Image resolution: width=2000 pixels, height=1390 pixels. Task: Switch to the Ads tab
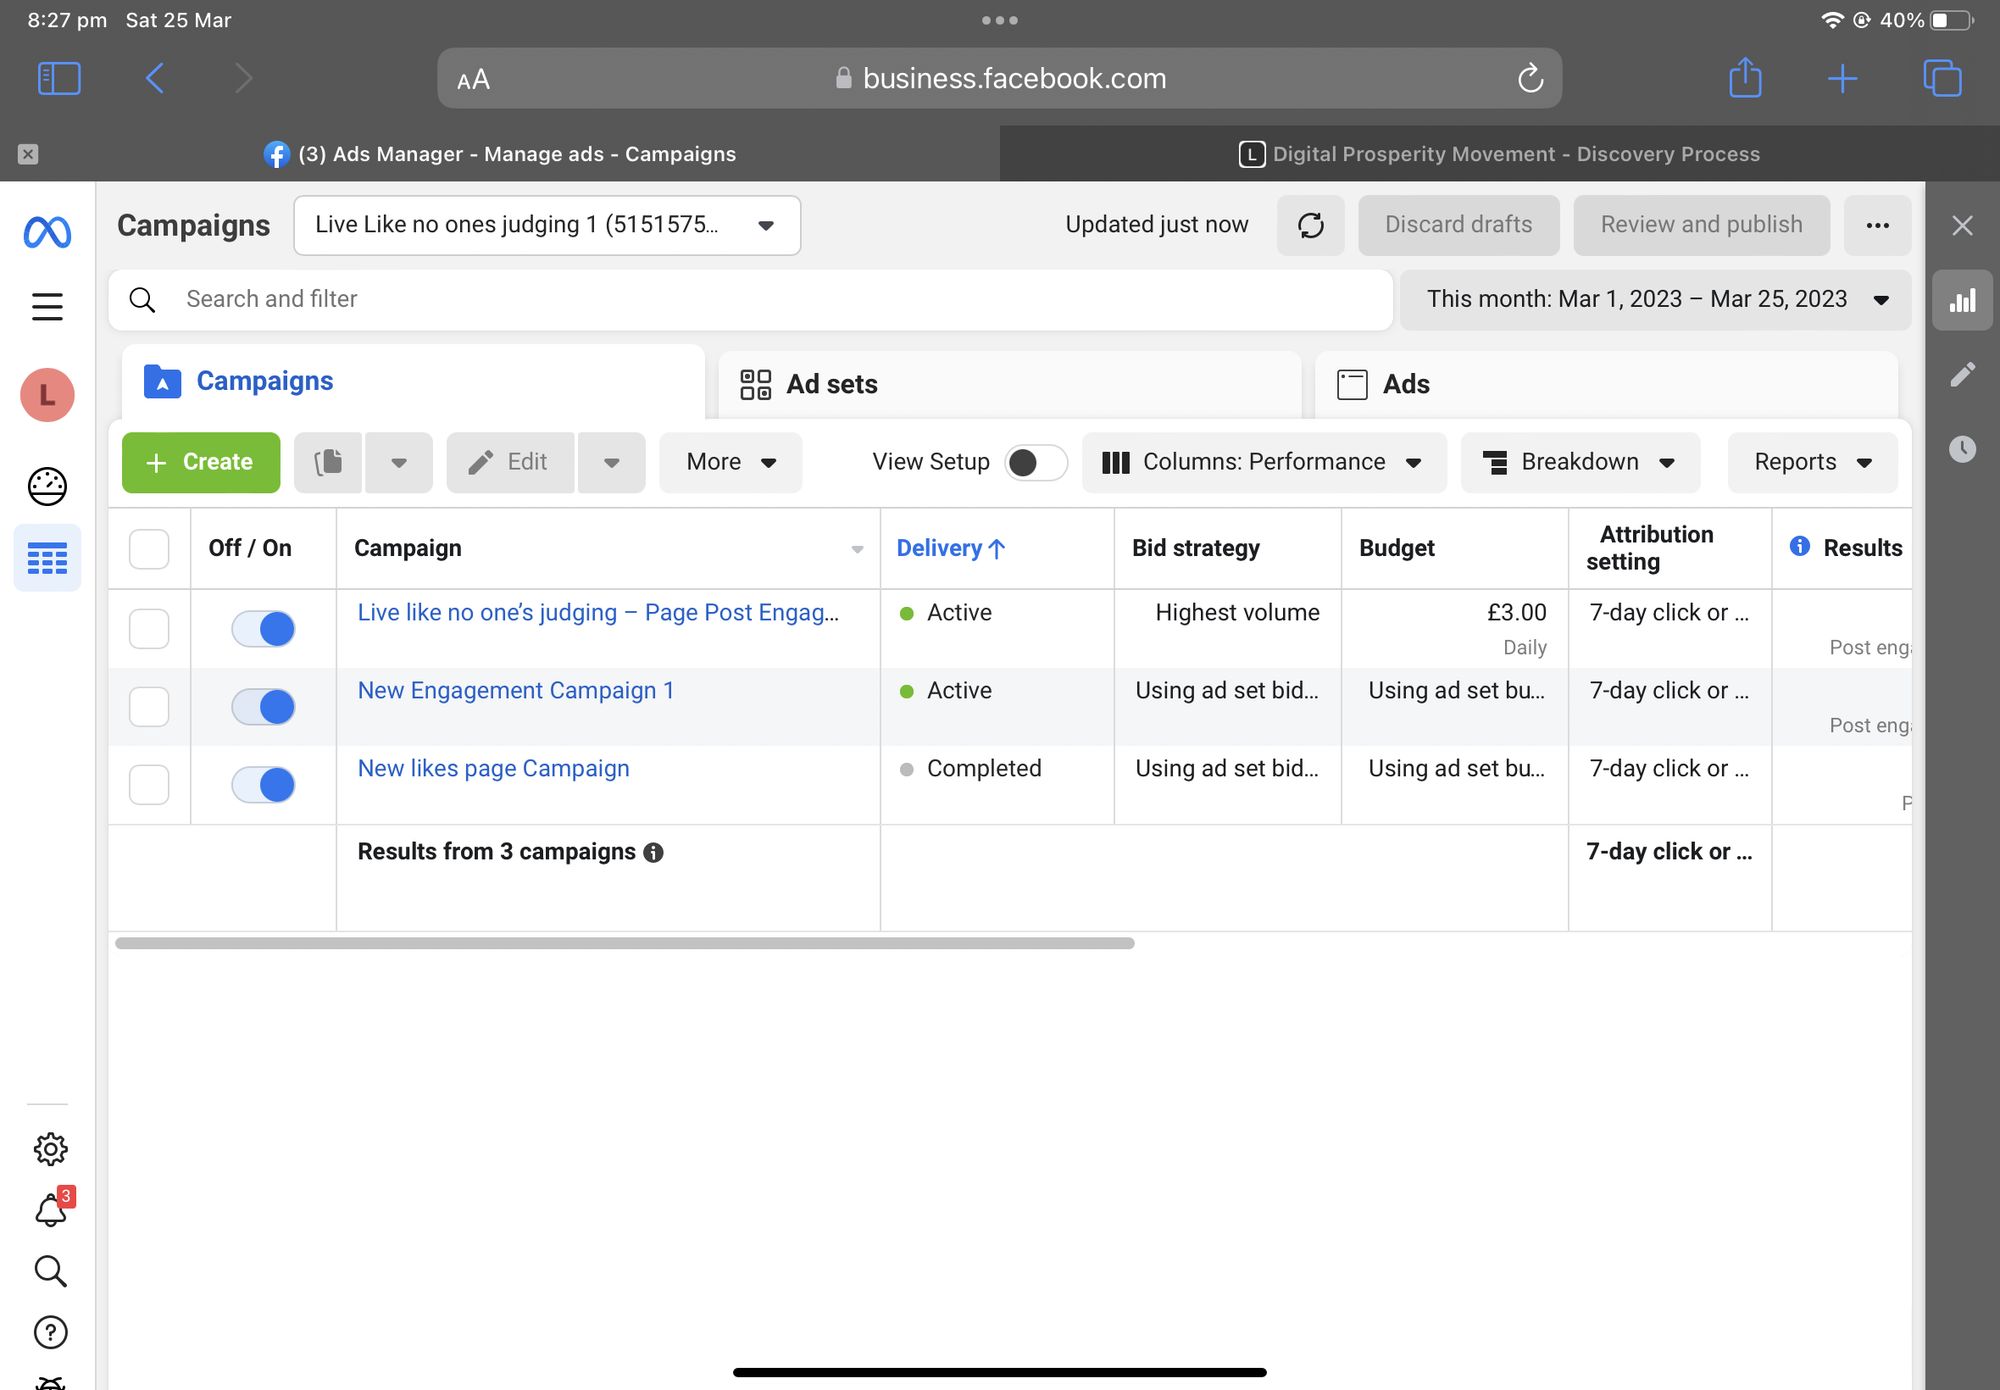click(1606, 384)
